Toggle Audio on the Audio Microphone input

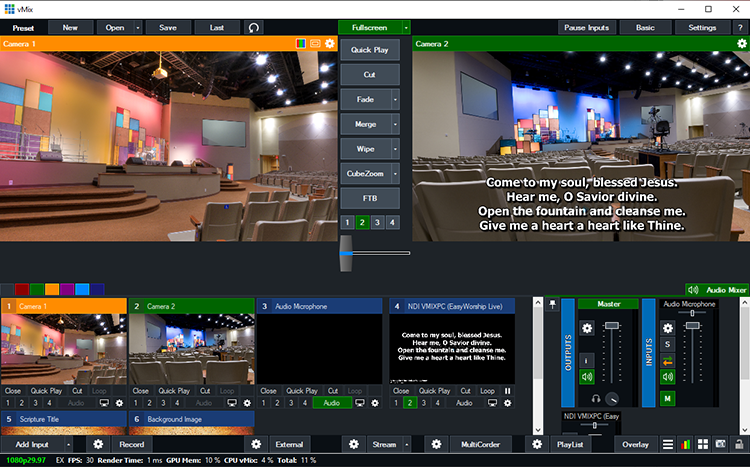(x=331, y=402)
